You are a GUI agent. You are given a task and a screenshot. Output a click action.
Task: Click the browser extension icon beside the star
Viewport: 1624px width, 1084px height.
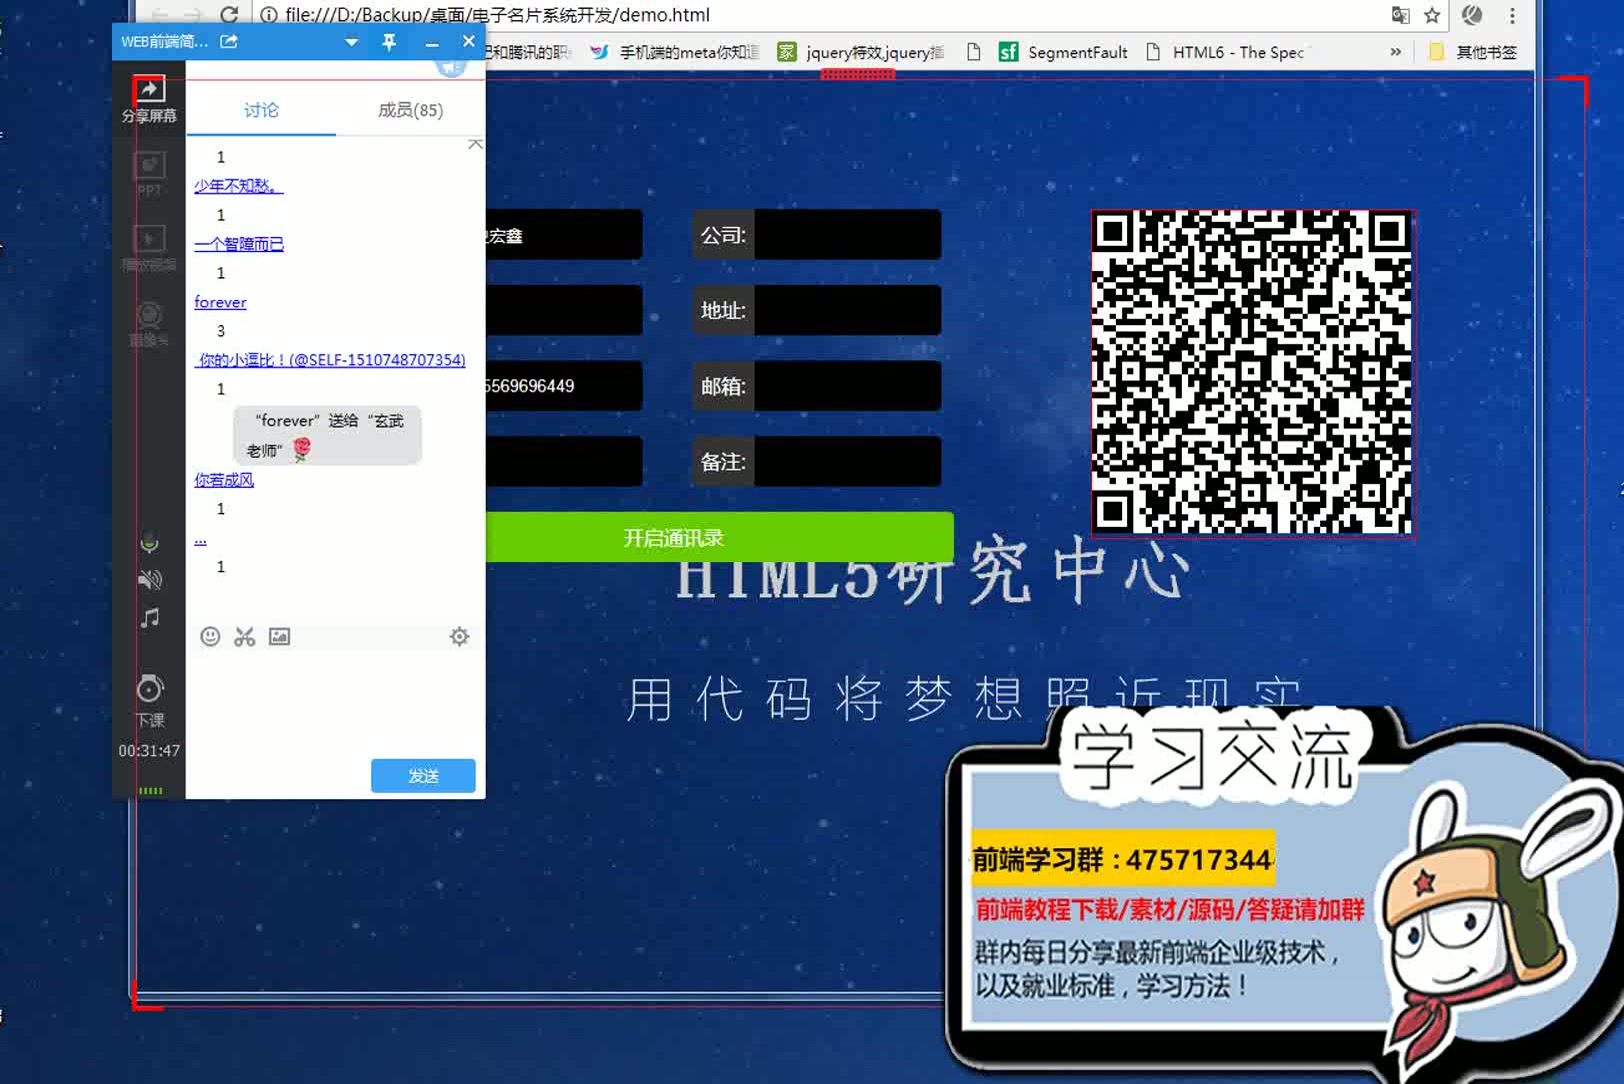point(1472,14)
